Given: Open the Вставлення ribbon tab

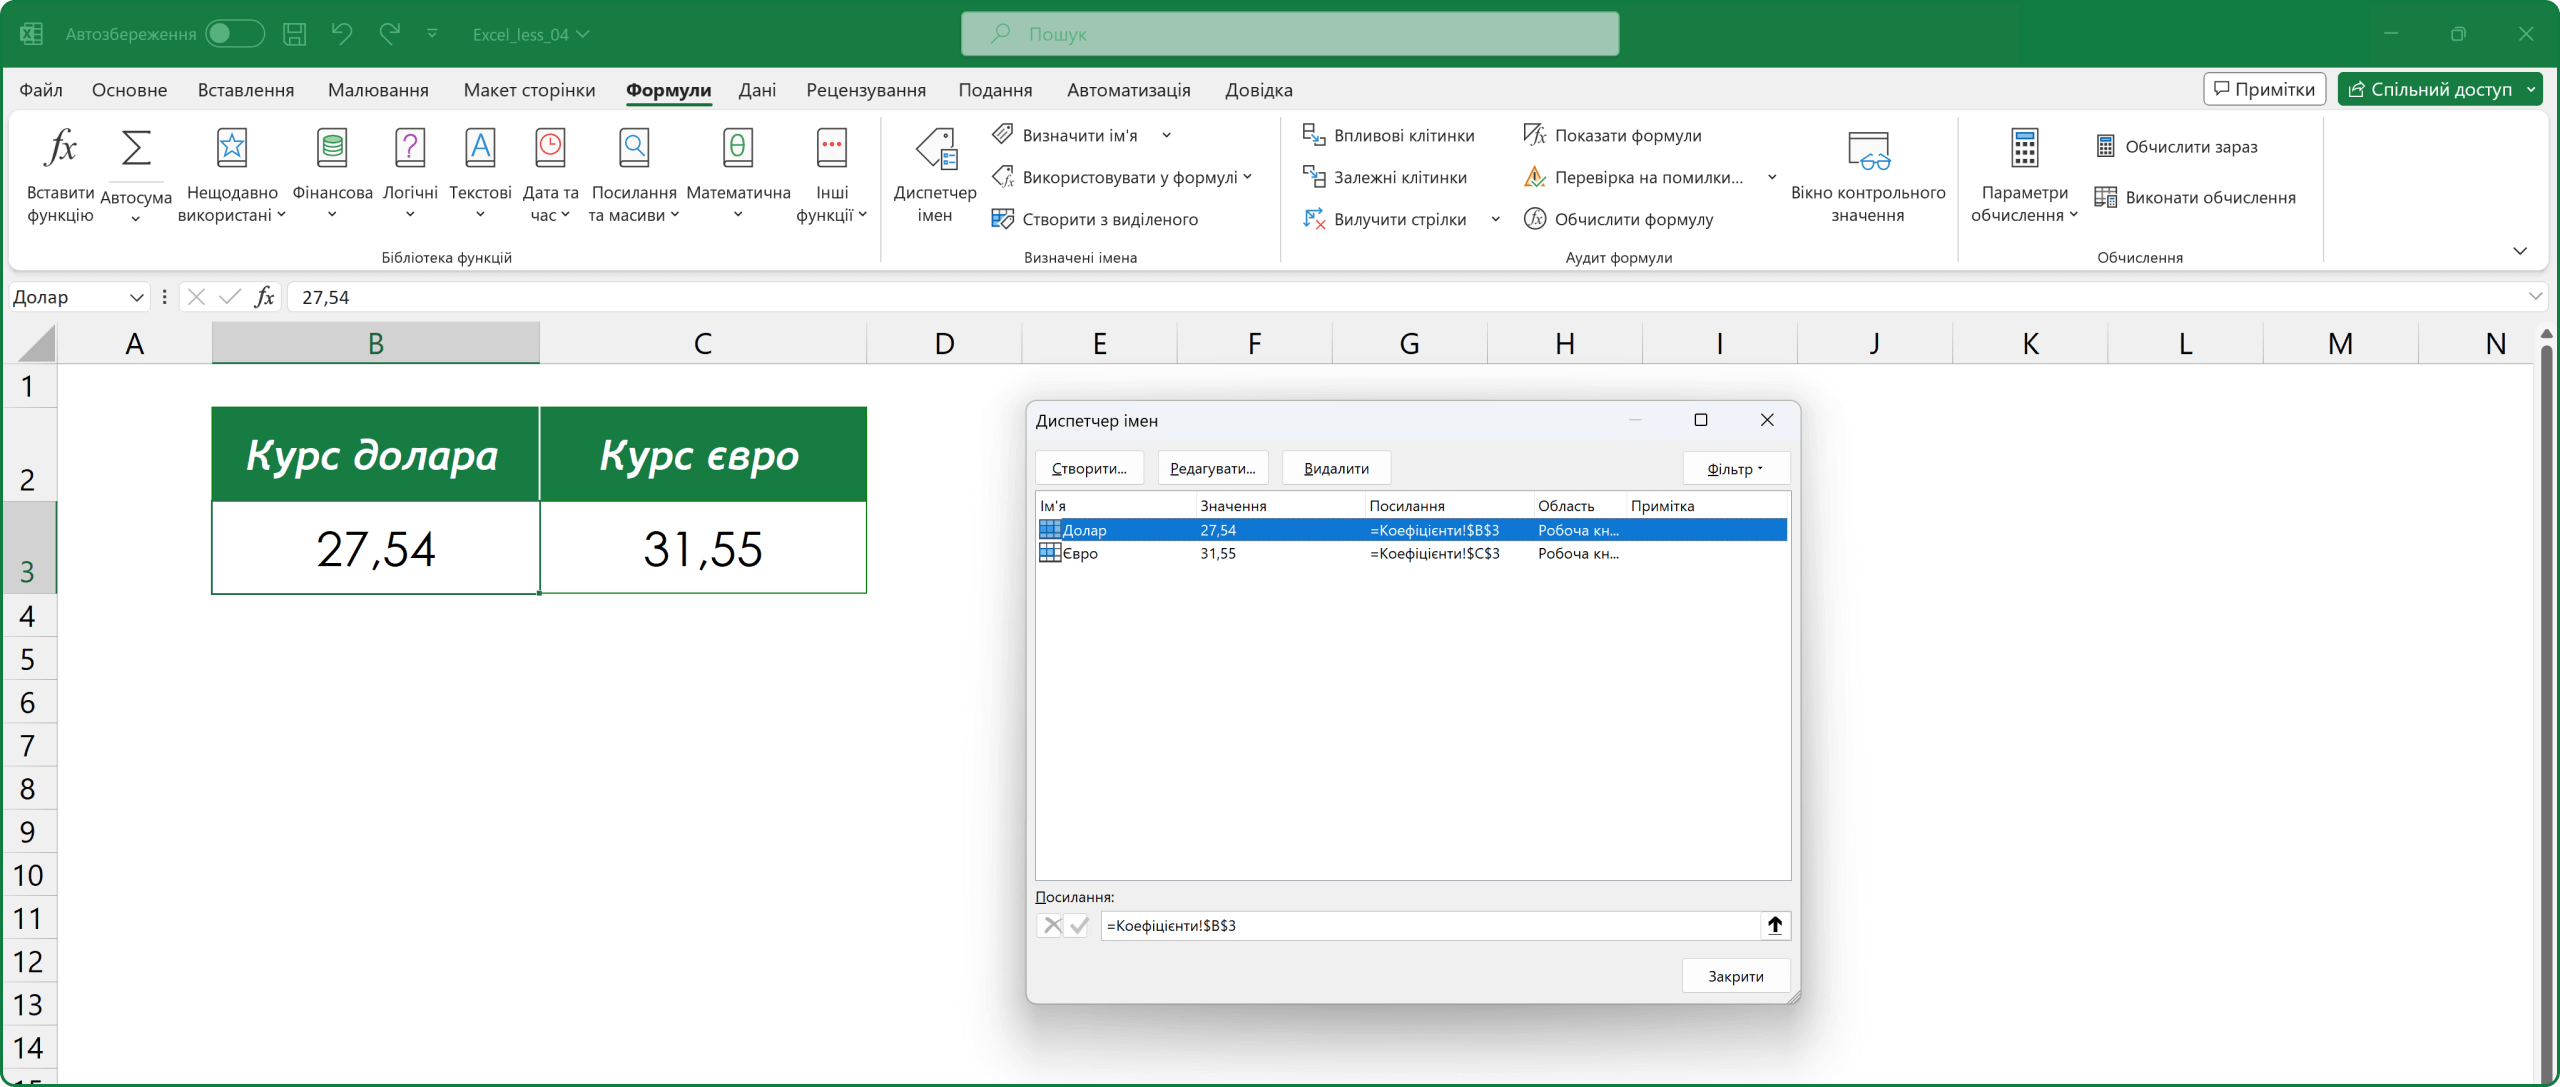Looking at the screenshot, I should [x=246, y=90].
